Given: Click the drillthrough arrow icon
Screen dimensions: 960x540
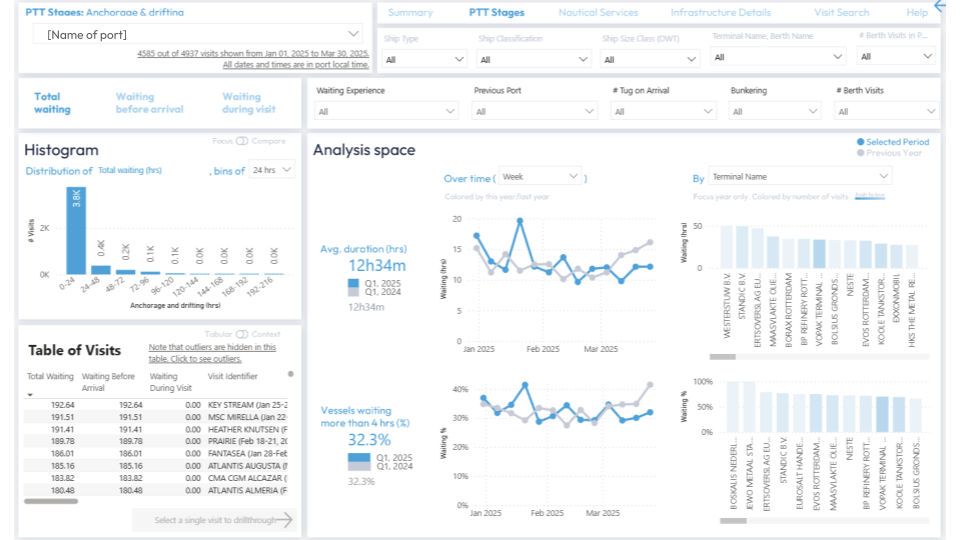Looking at the screenshot, I should [x=285, y=520].
